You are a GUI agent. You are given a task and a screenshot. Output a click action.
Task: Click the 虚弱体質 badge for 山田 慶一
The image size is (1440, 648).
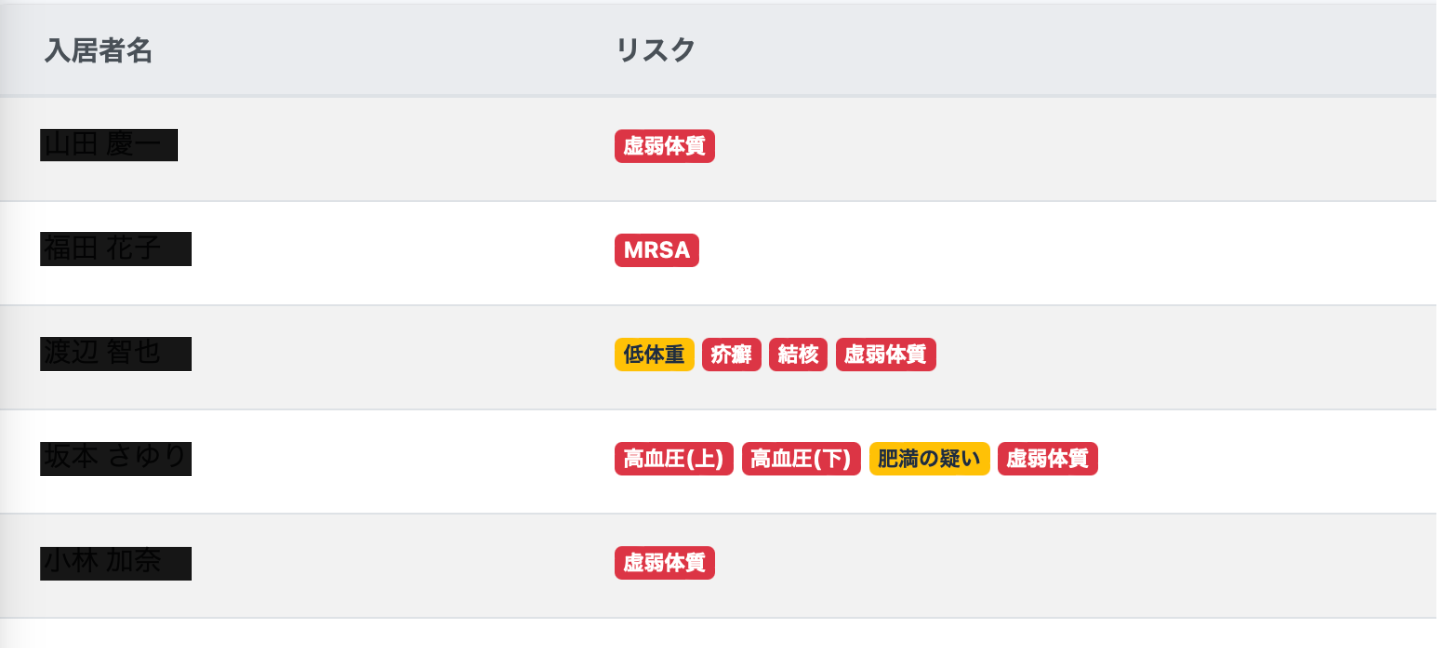664,146
